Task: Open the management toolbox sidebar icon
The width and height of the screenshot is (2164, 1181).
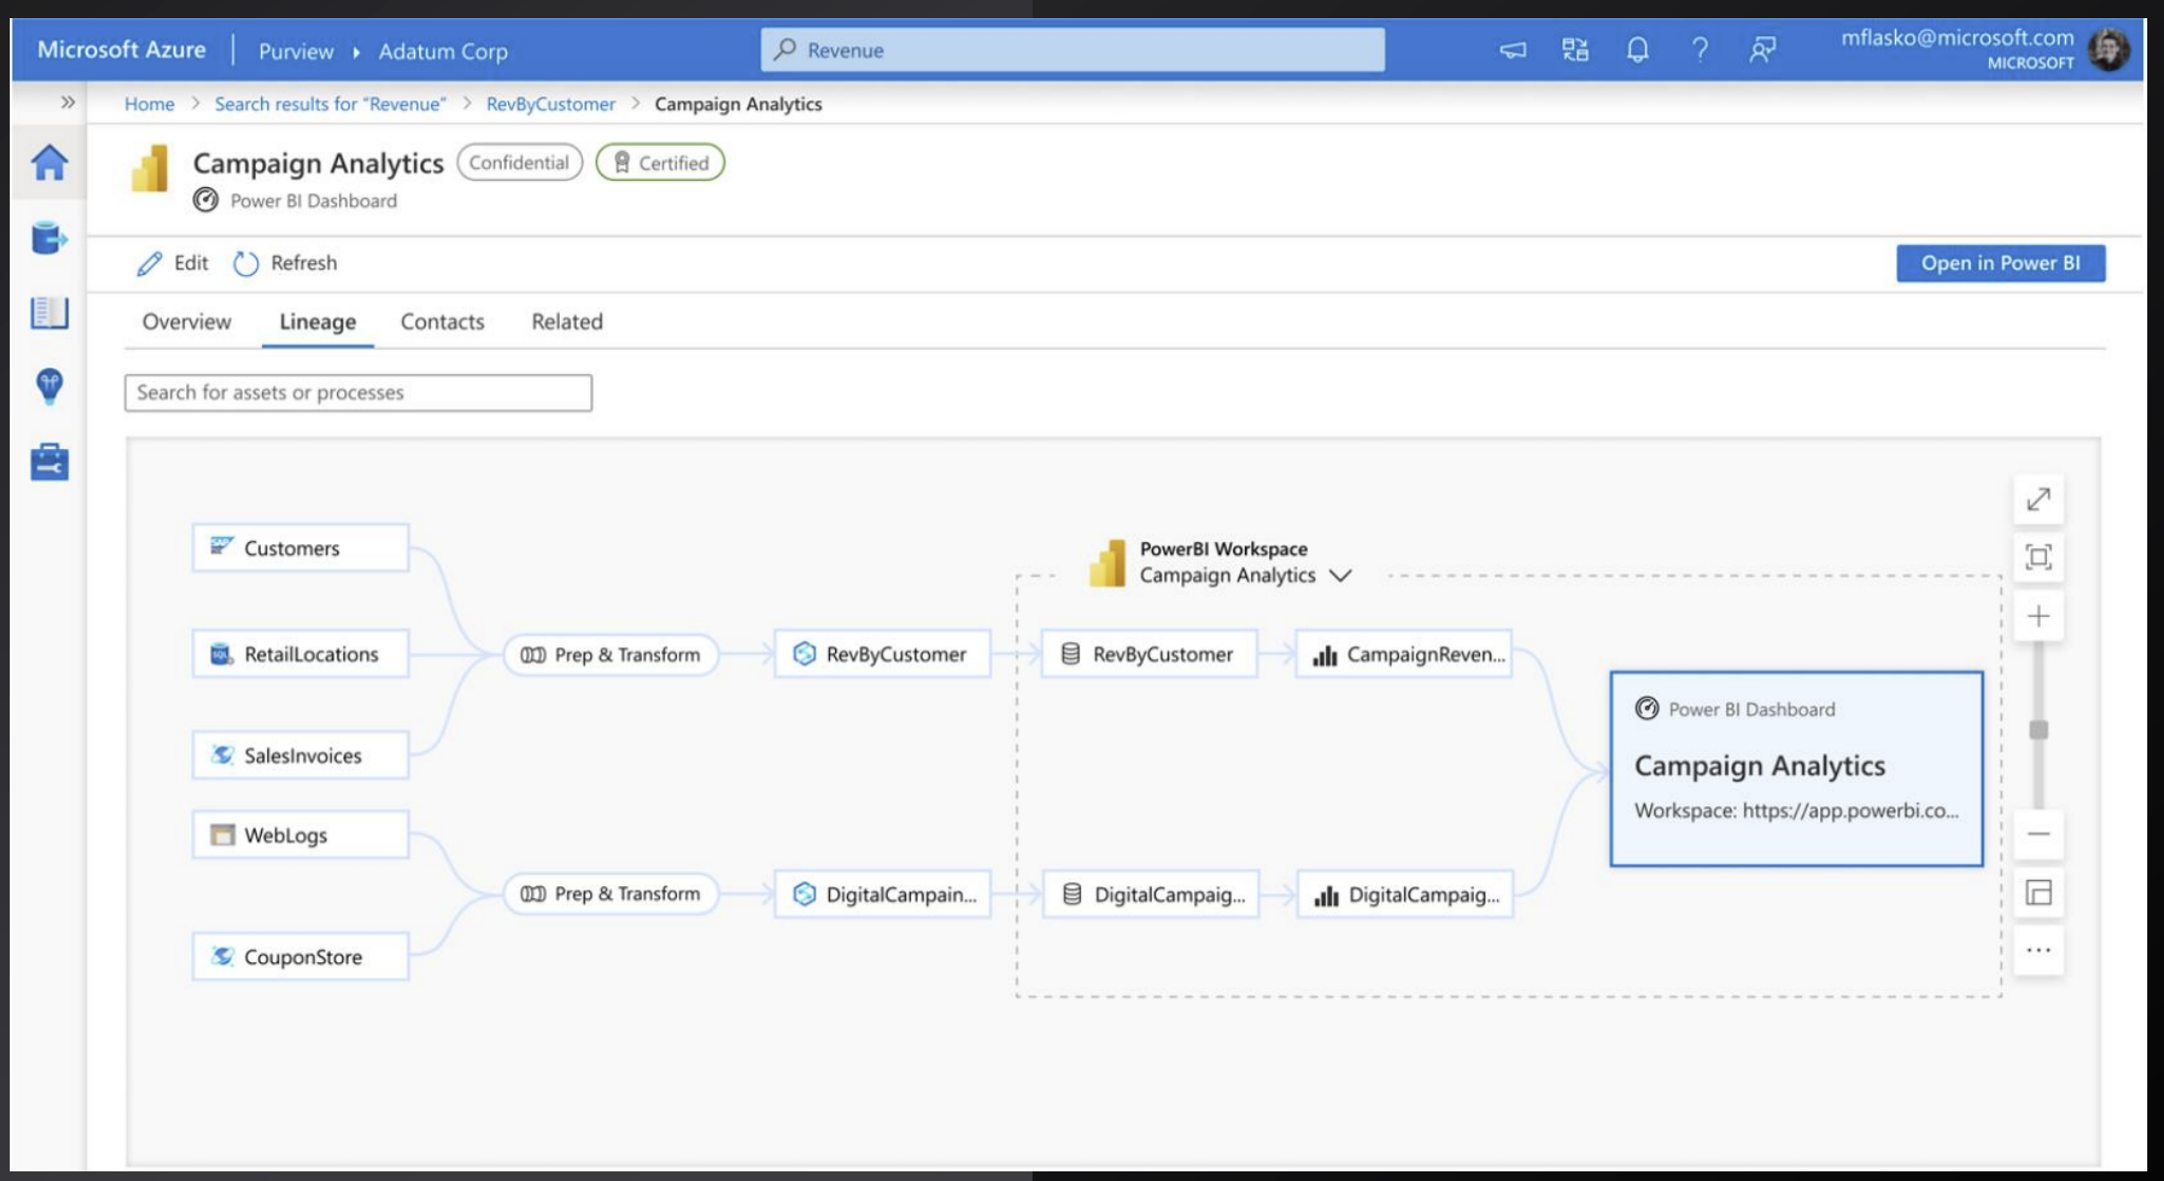Action: point(49,462)
